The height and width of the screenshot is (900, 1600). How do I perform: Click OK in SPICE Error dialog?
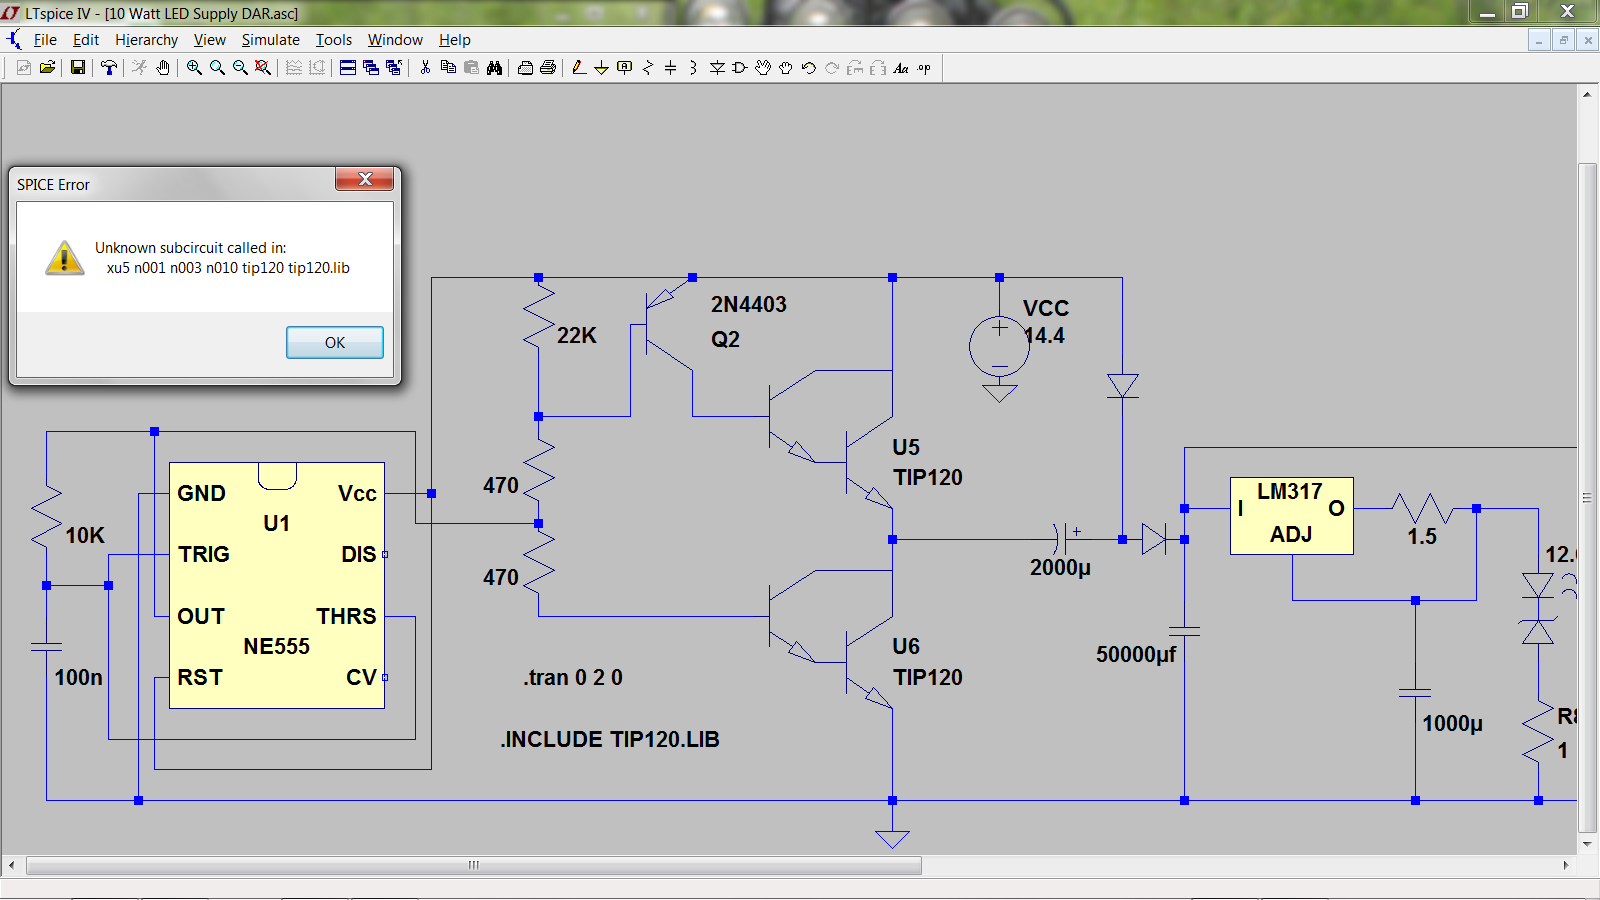tap(335, 342)
